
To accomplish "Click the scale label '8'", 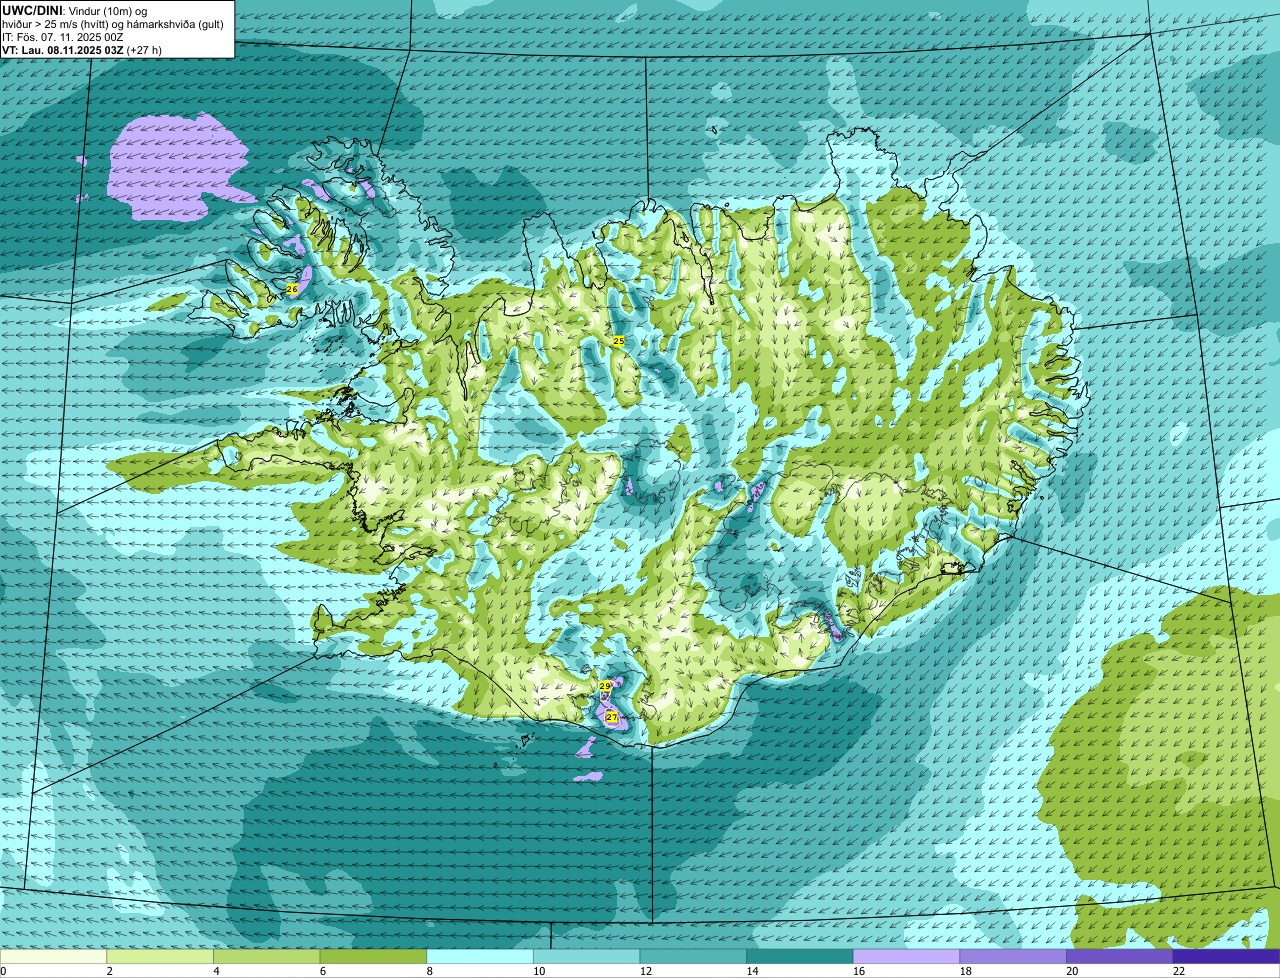I will click(x=429, y=971).
